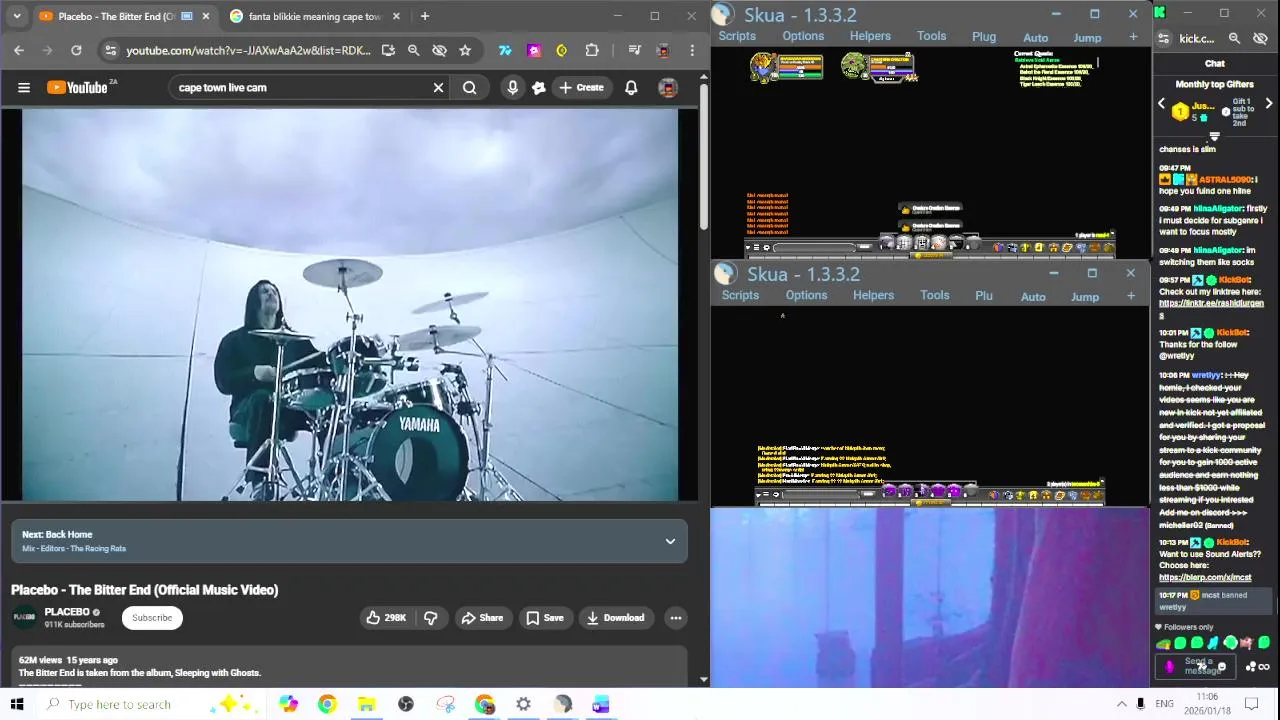The image size is (1280, 720).
Task: Open Scripts menu in the lower Skua window
Action: pos(740,295)
